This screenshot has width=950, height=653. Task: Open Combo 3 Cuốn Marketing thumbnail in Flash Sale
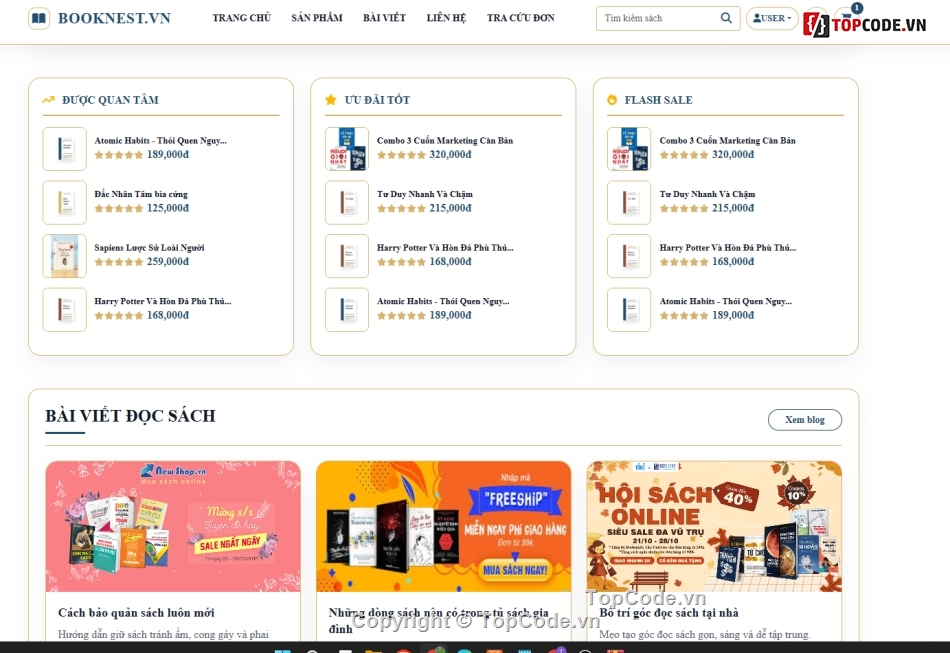pos(629,149)
